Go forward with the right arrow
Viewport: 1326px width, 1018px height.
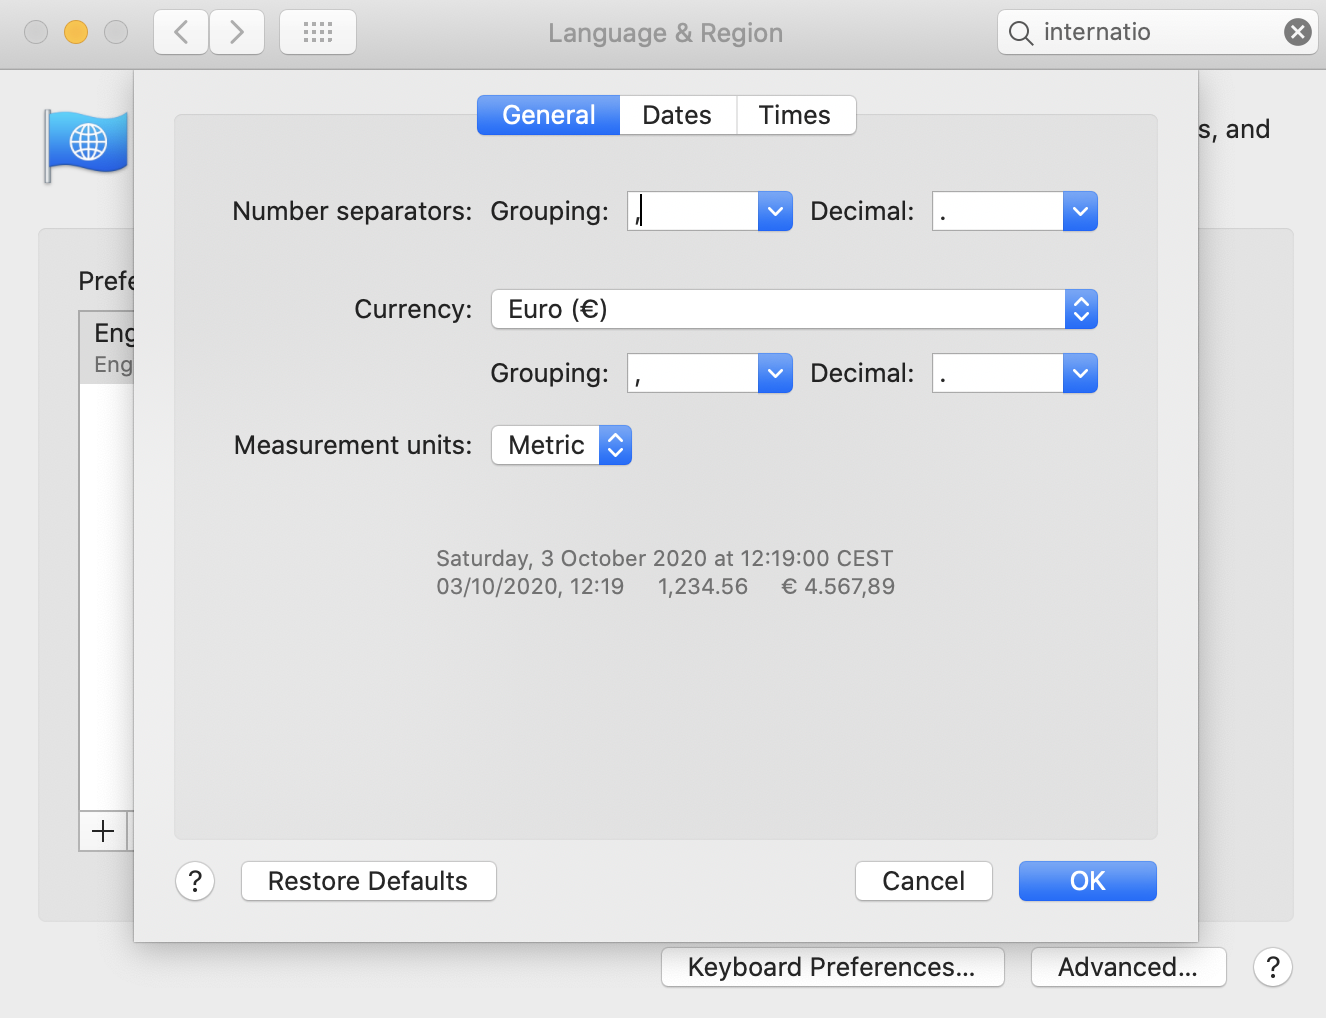click(237, 32)
